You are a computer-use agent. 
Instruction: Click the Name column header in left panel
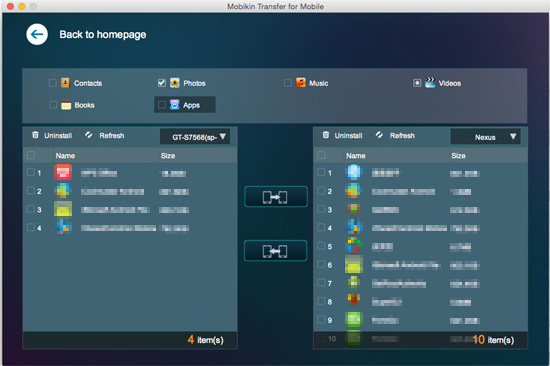point(65,156)
